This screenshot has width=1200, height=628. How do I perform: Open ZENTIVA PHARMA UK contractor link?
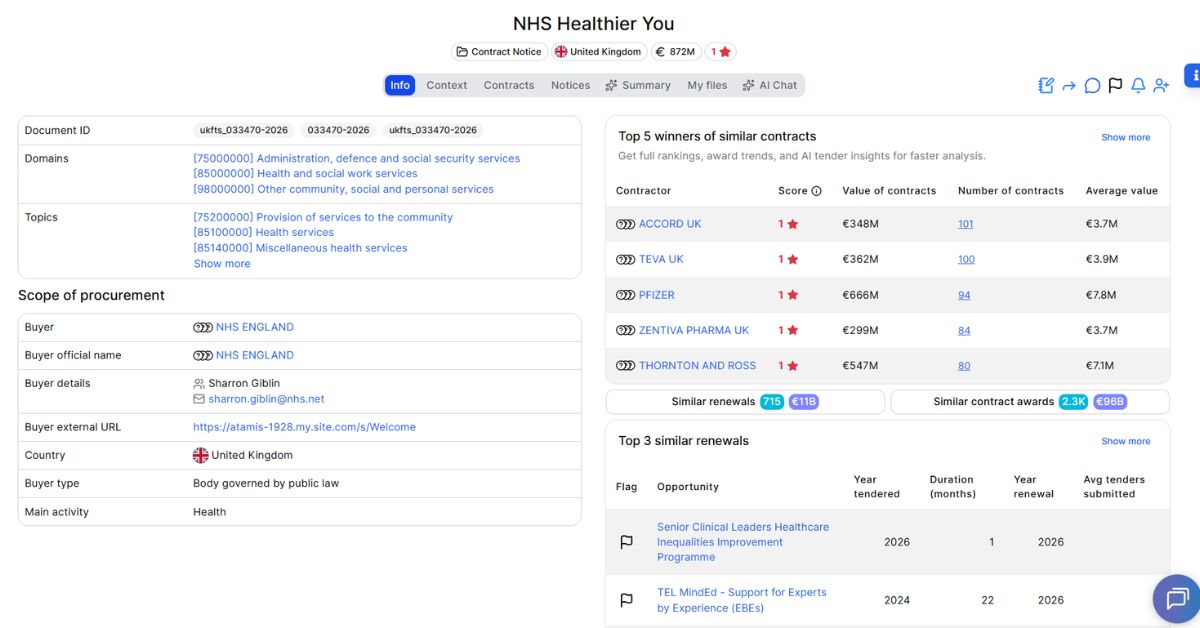pos(694,330)
